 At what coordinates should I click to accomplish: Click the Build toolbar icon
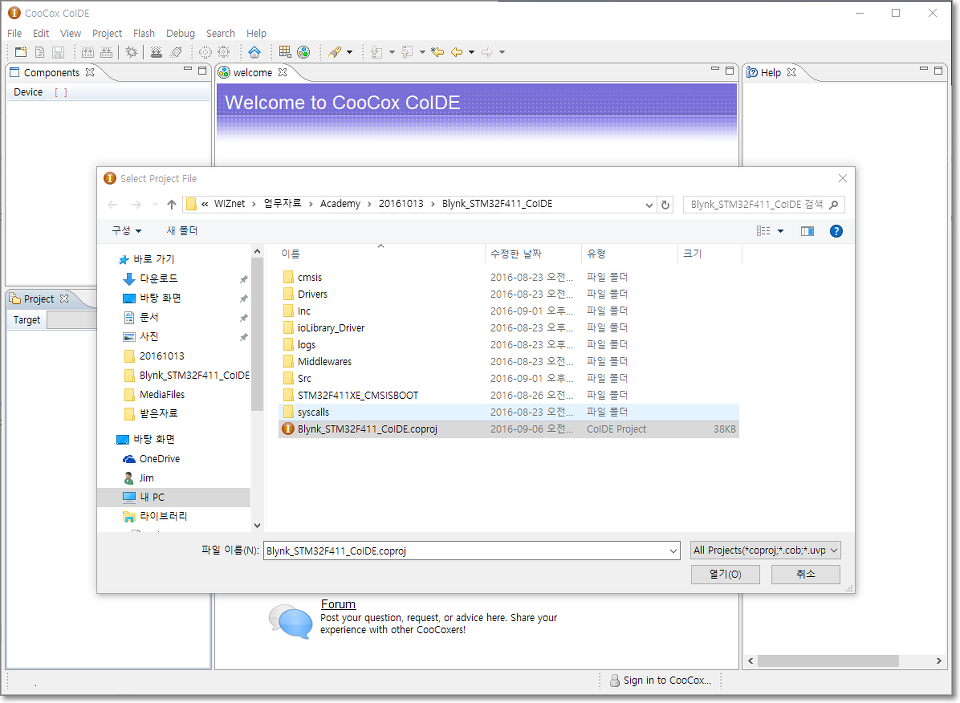click(x=88, y=52)
